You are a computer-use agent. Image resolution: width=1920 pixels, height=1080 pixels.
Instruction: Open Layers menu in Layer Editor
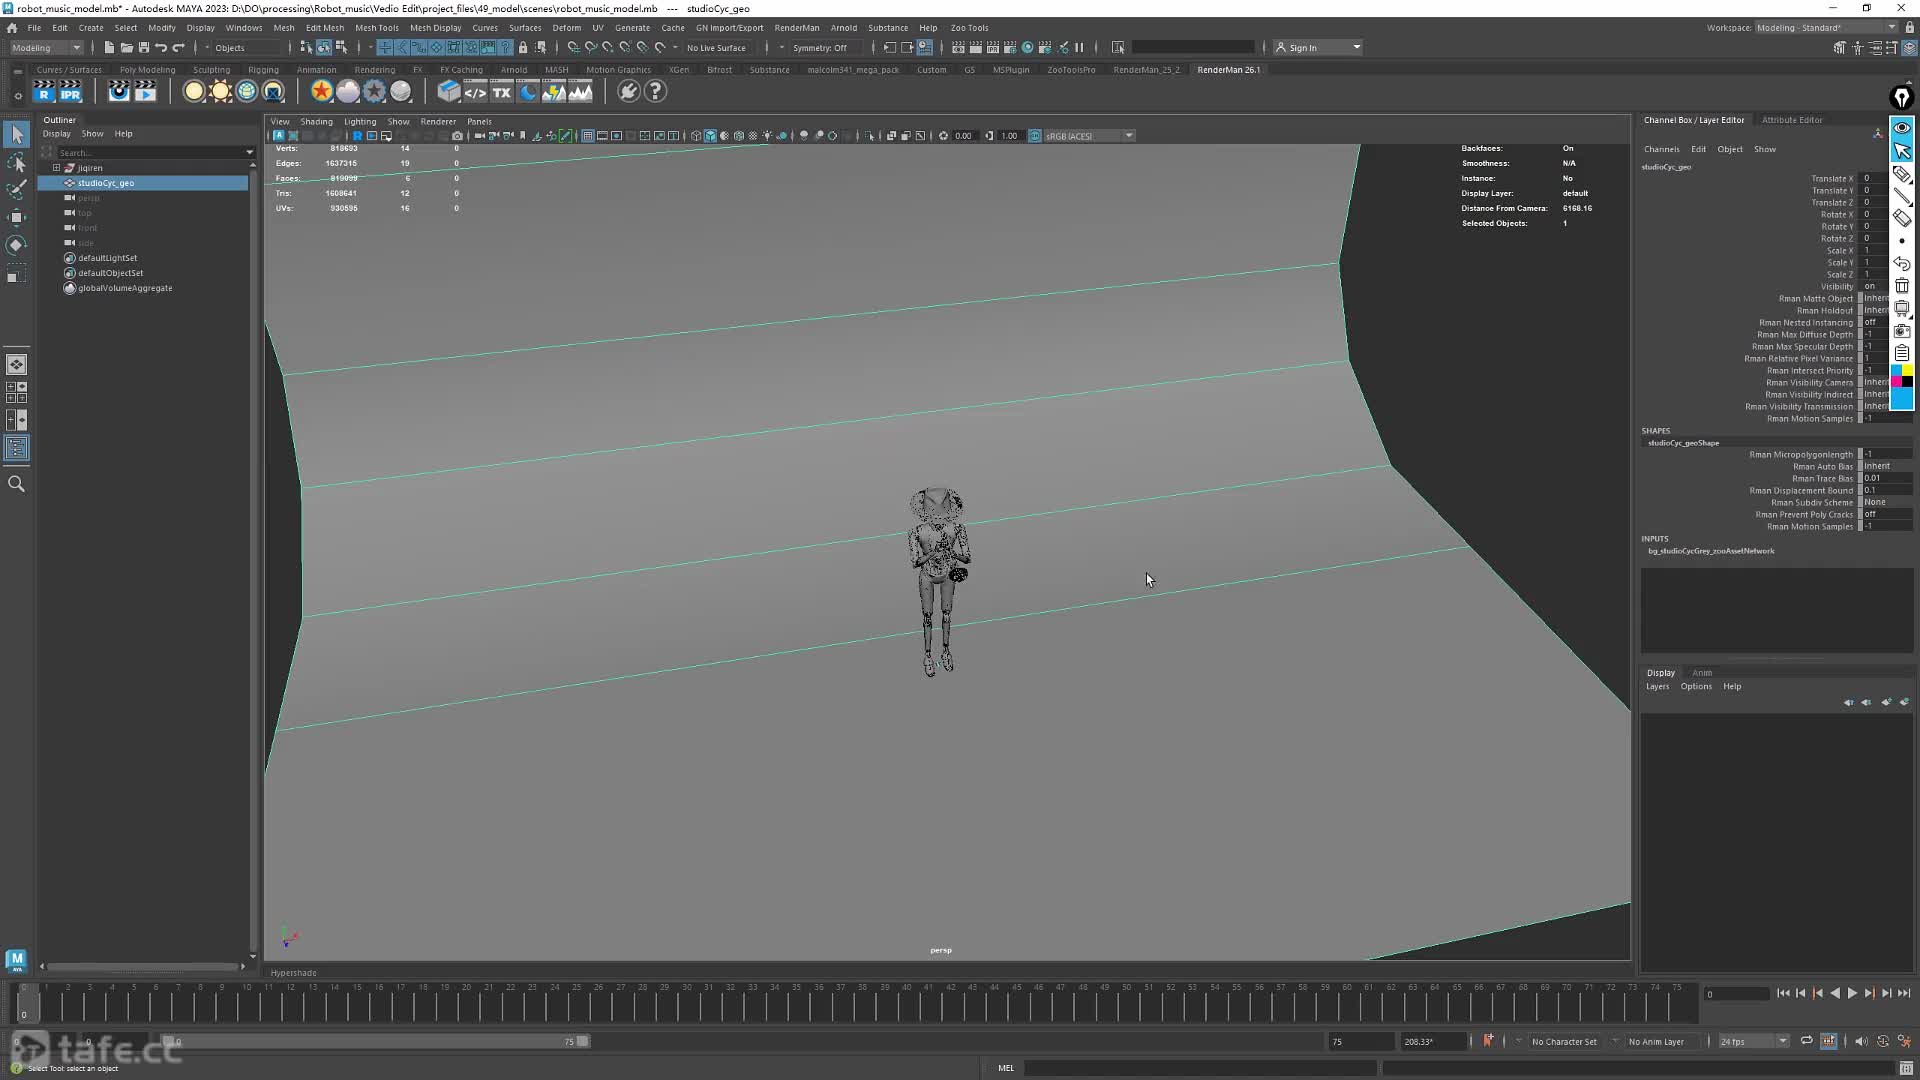pyautogui.click(x=1657, y=687)
